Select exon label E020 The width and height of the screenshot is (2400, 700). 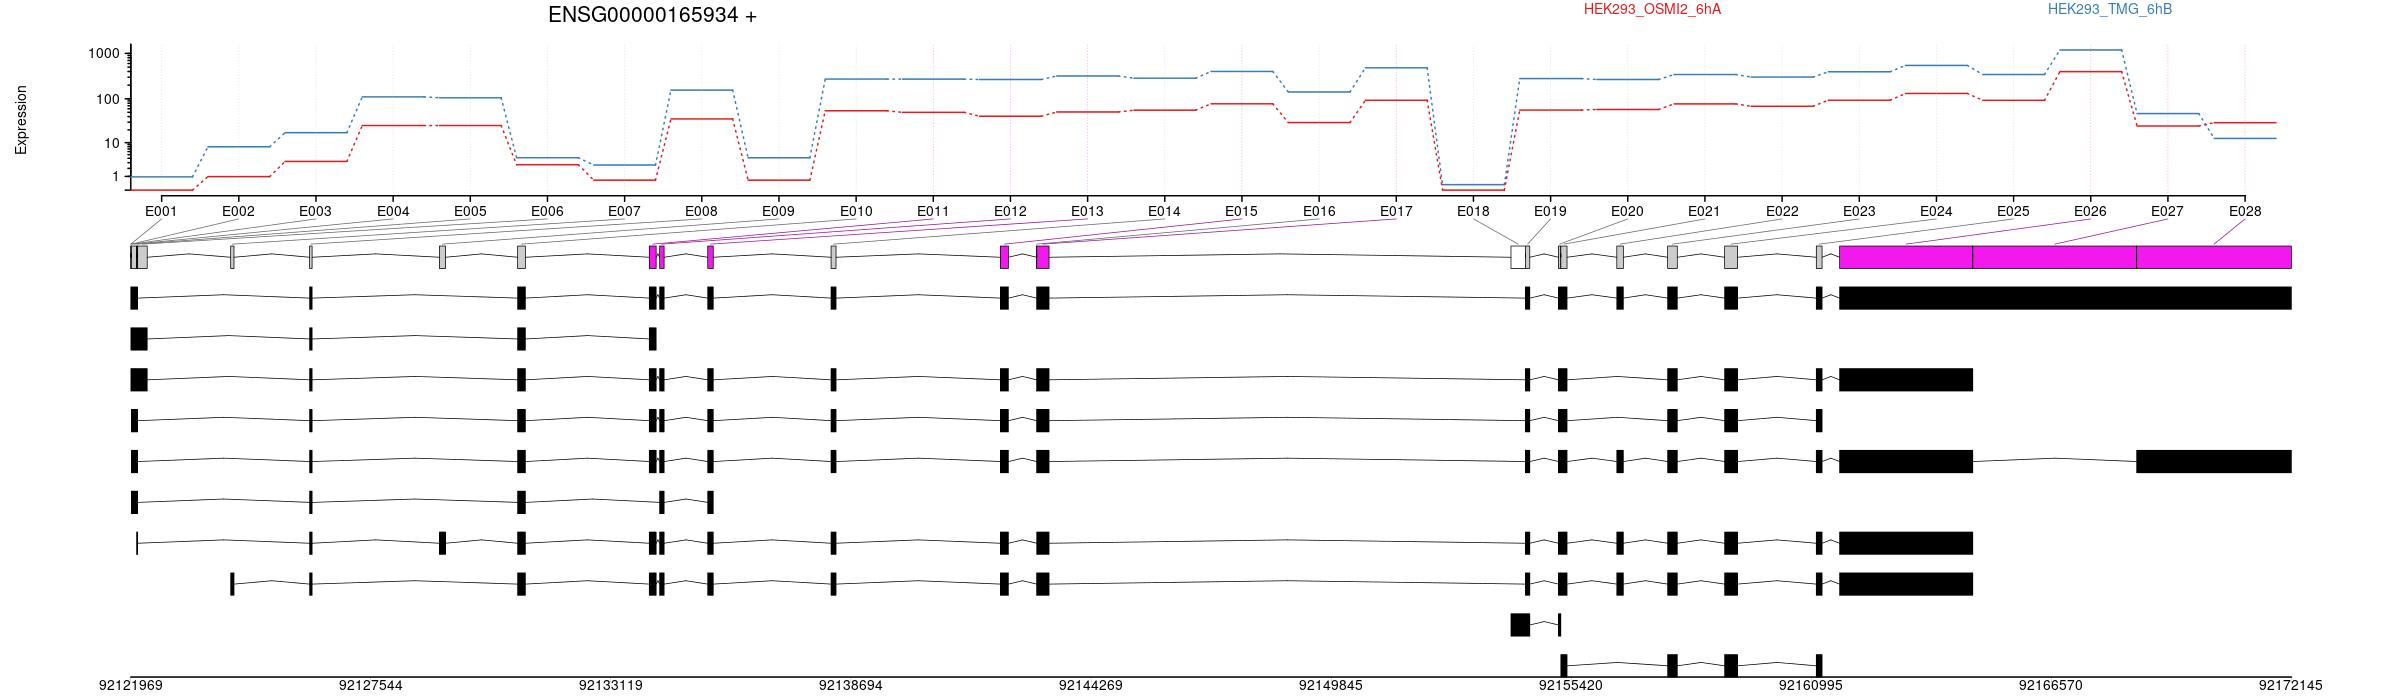coord(1627,211)
